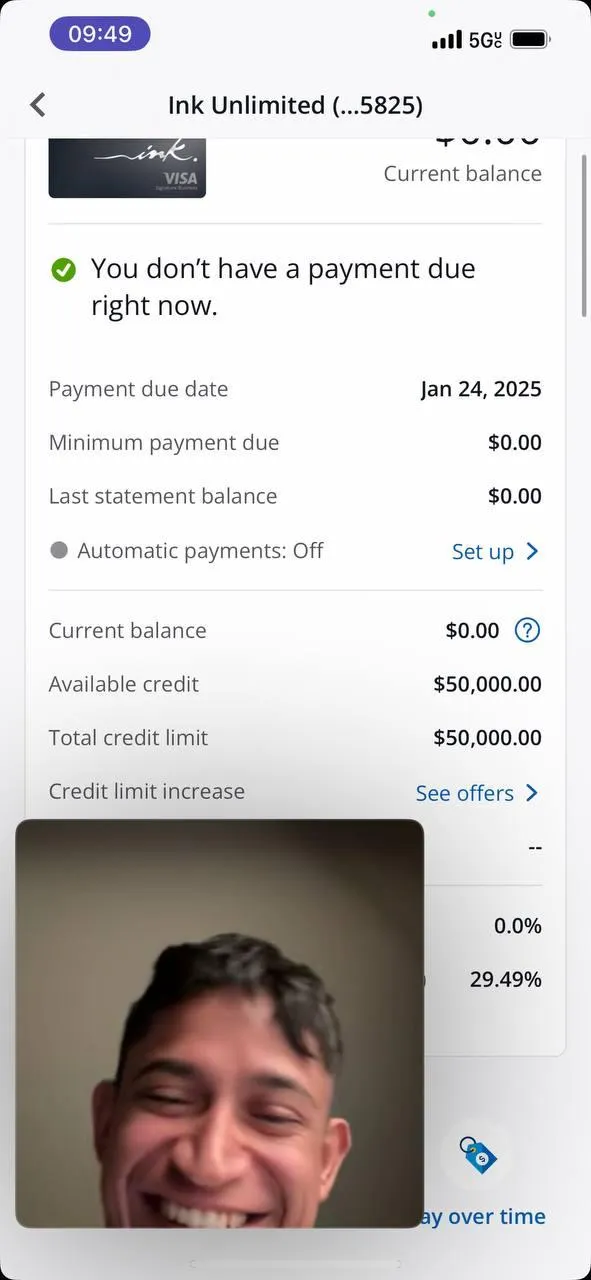Tap the gray automatic payments status dot
591x1280 pixels.
coord(59,550)
